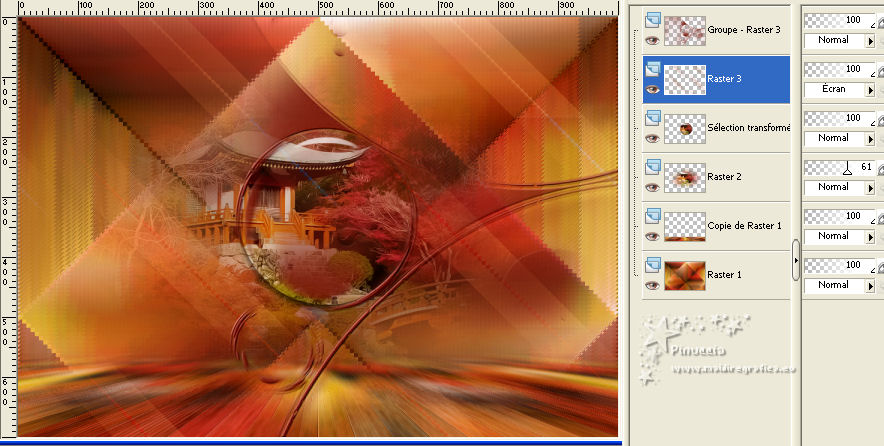Select the 'Raster 1' layer name
The width and height of the screenshot is (884, 446).
tap(724, 275)
